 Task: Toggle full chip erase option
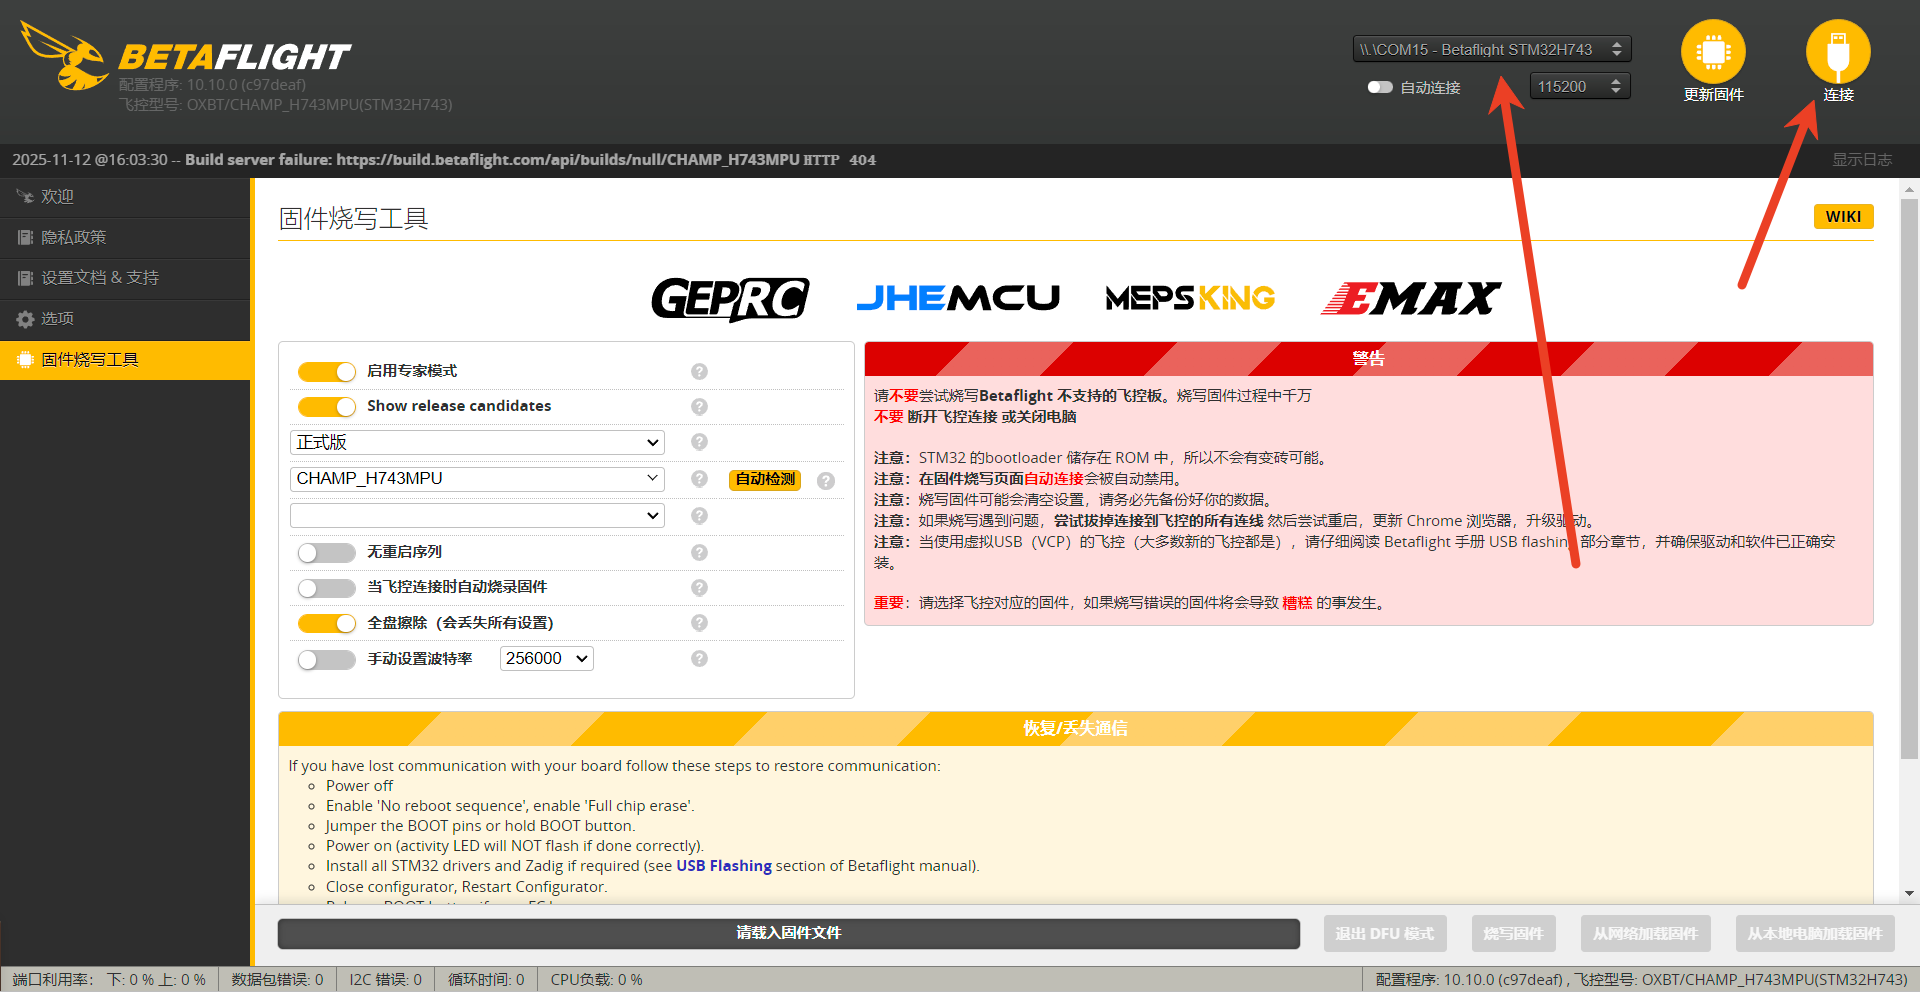327,624
